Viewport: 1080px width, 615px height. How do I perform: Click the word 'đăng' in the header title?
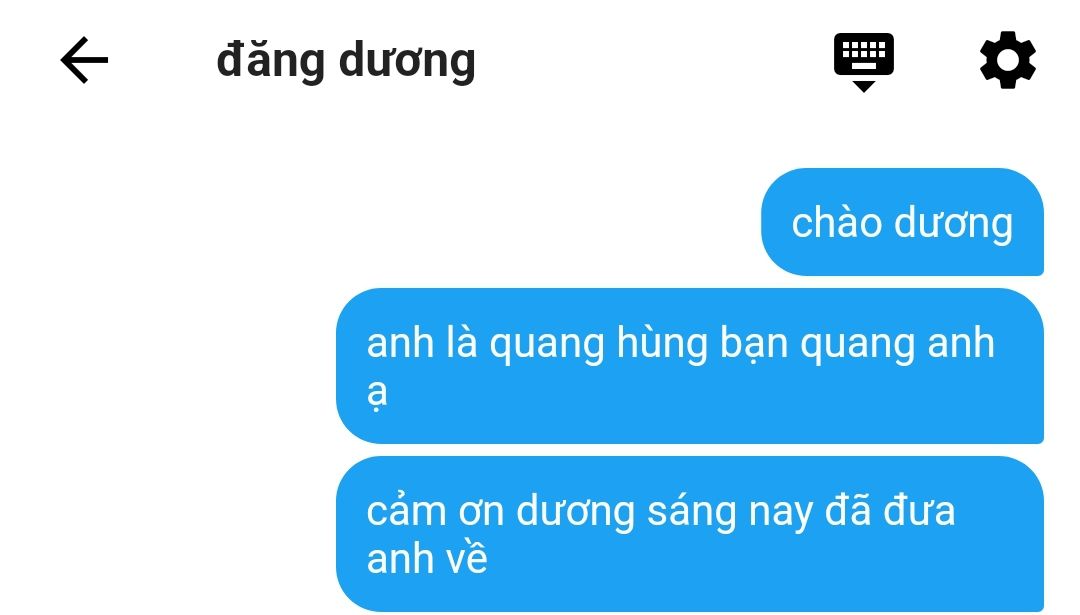pyautogui.click(x=270, y=62)
